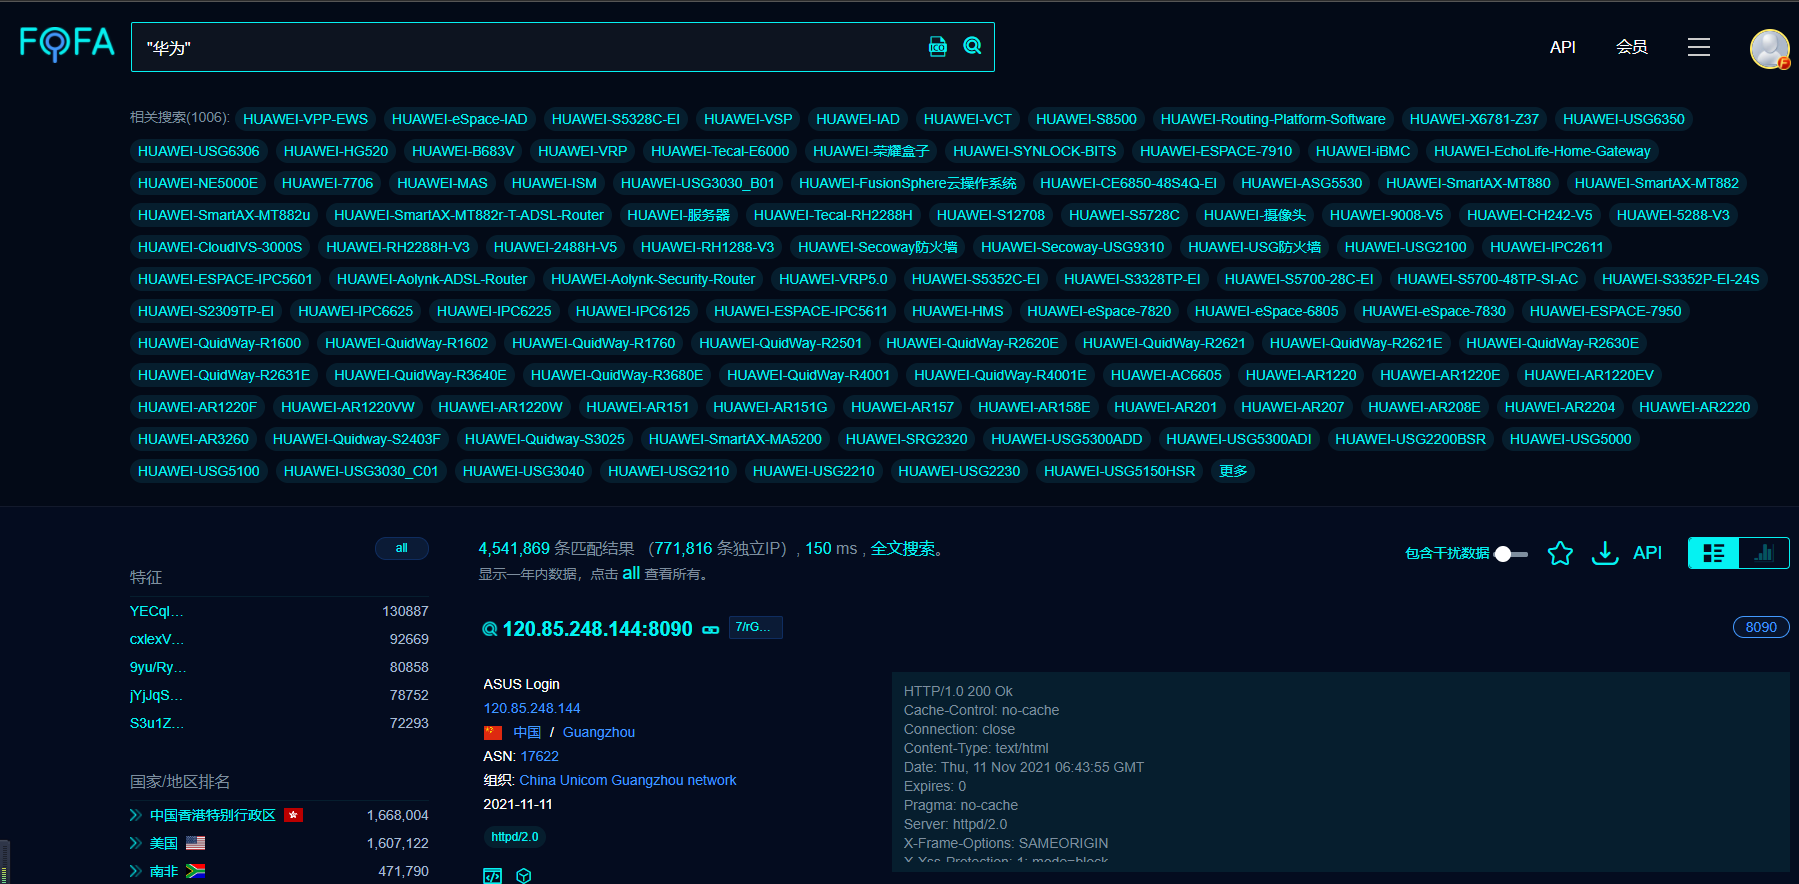Viewport: 1799px width, 884px height.
Task: Click IP link 120.85.248.144
Action: (531, 708)
